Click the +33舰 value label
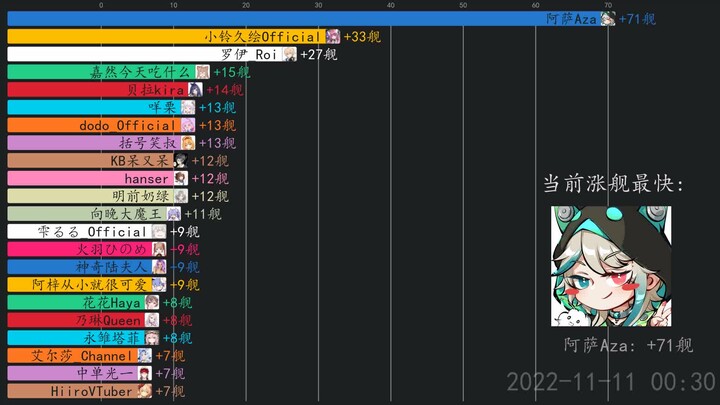The image size is (720, 405). click(x=362, y=37)
